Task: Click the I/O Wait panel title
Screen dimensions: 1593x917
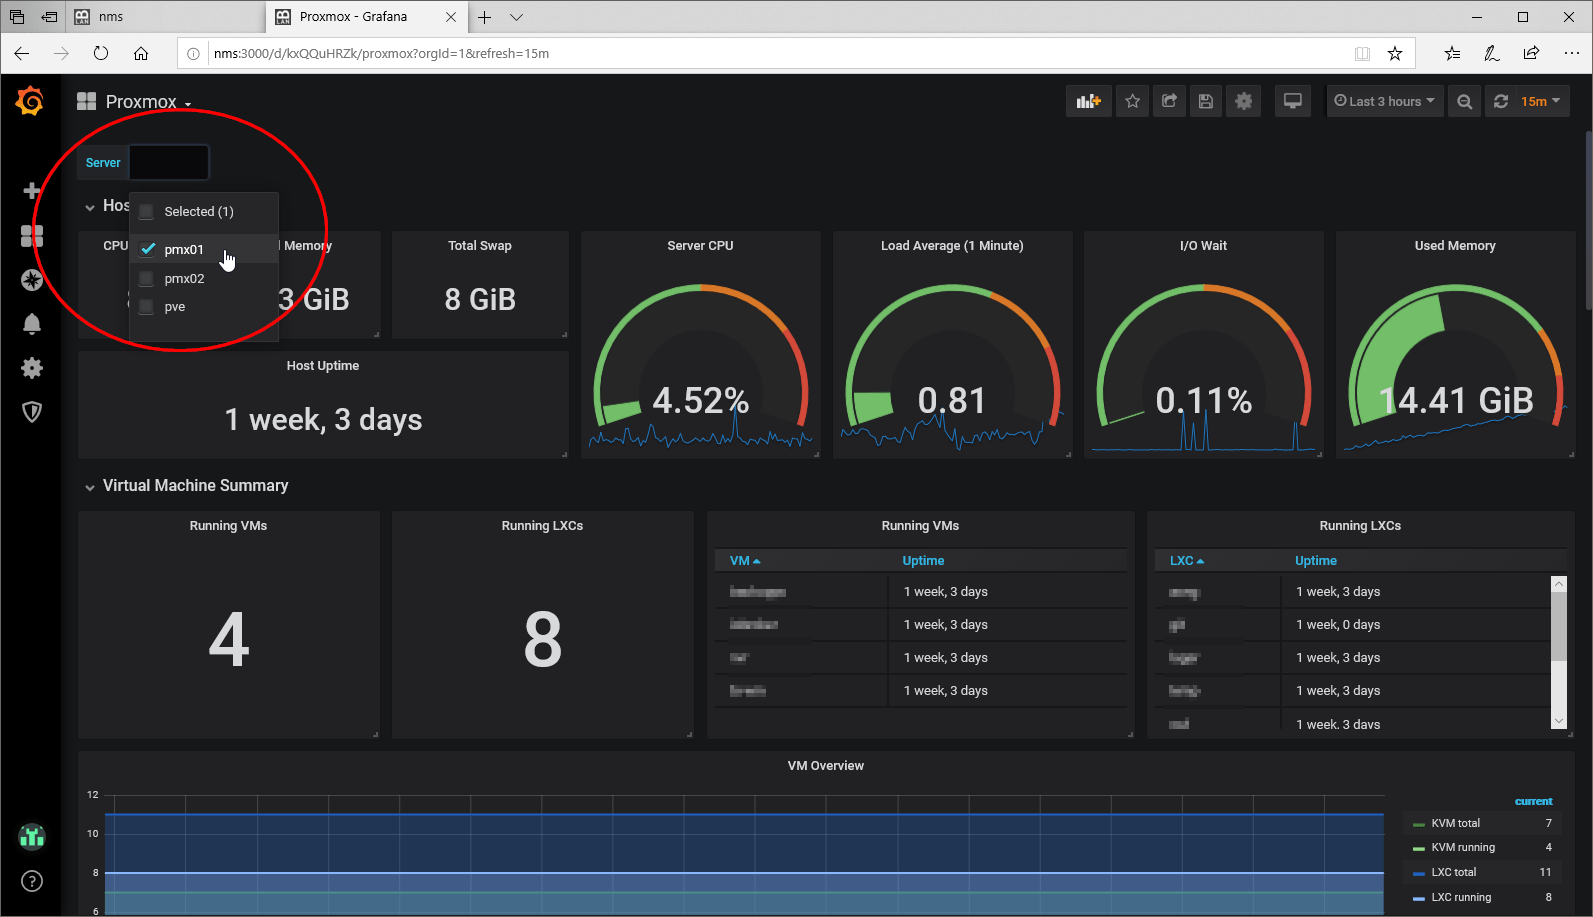Action: coord(1203,246)
